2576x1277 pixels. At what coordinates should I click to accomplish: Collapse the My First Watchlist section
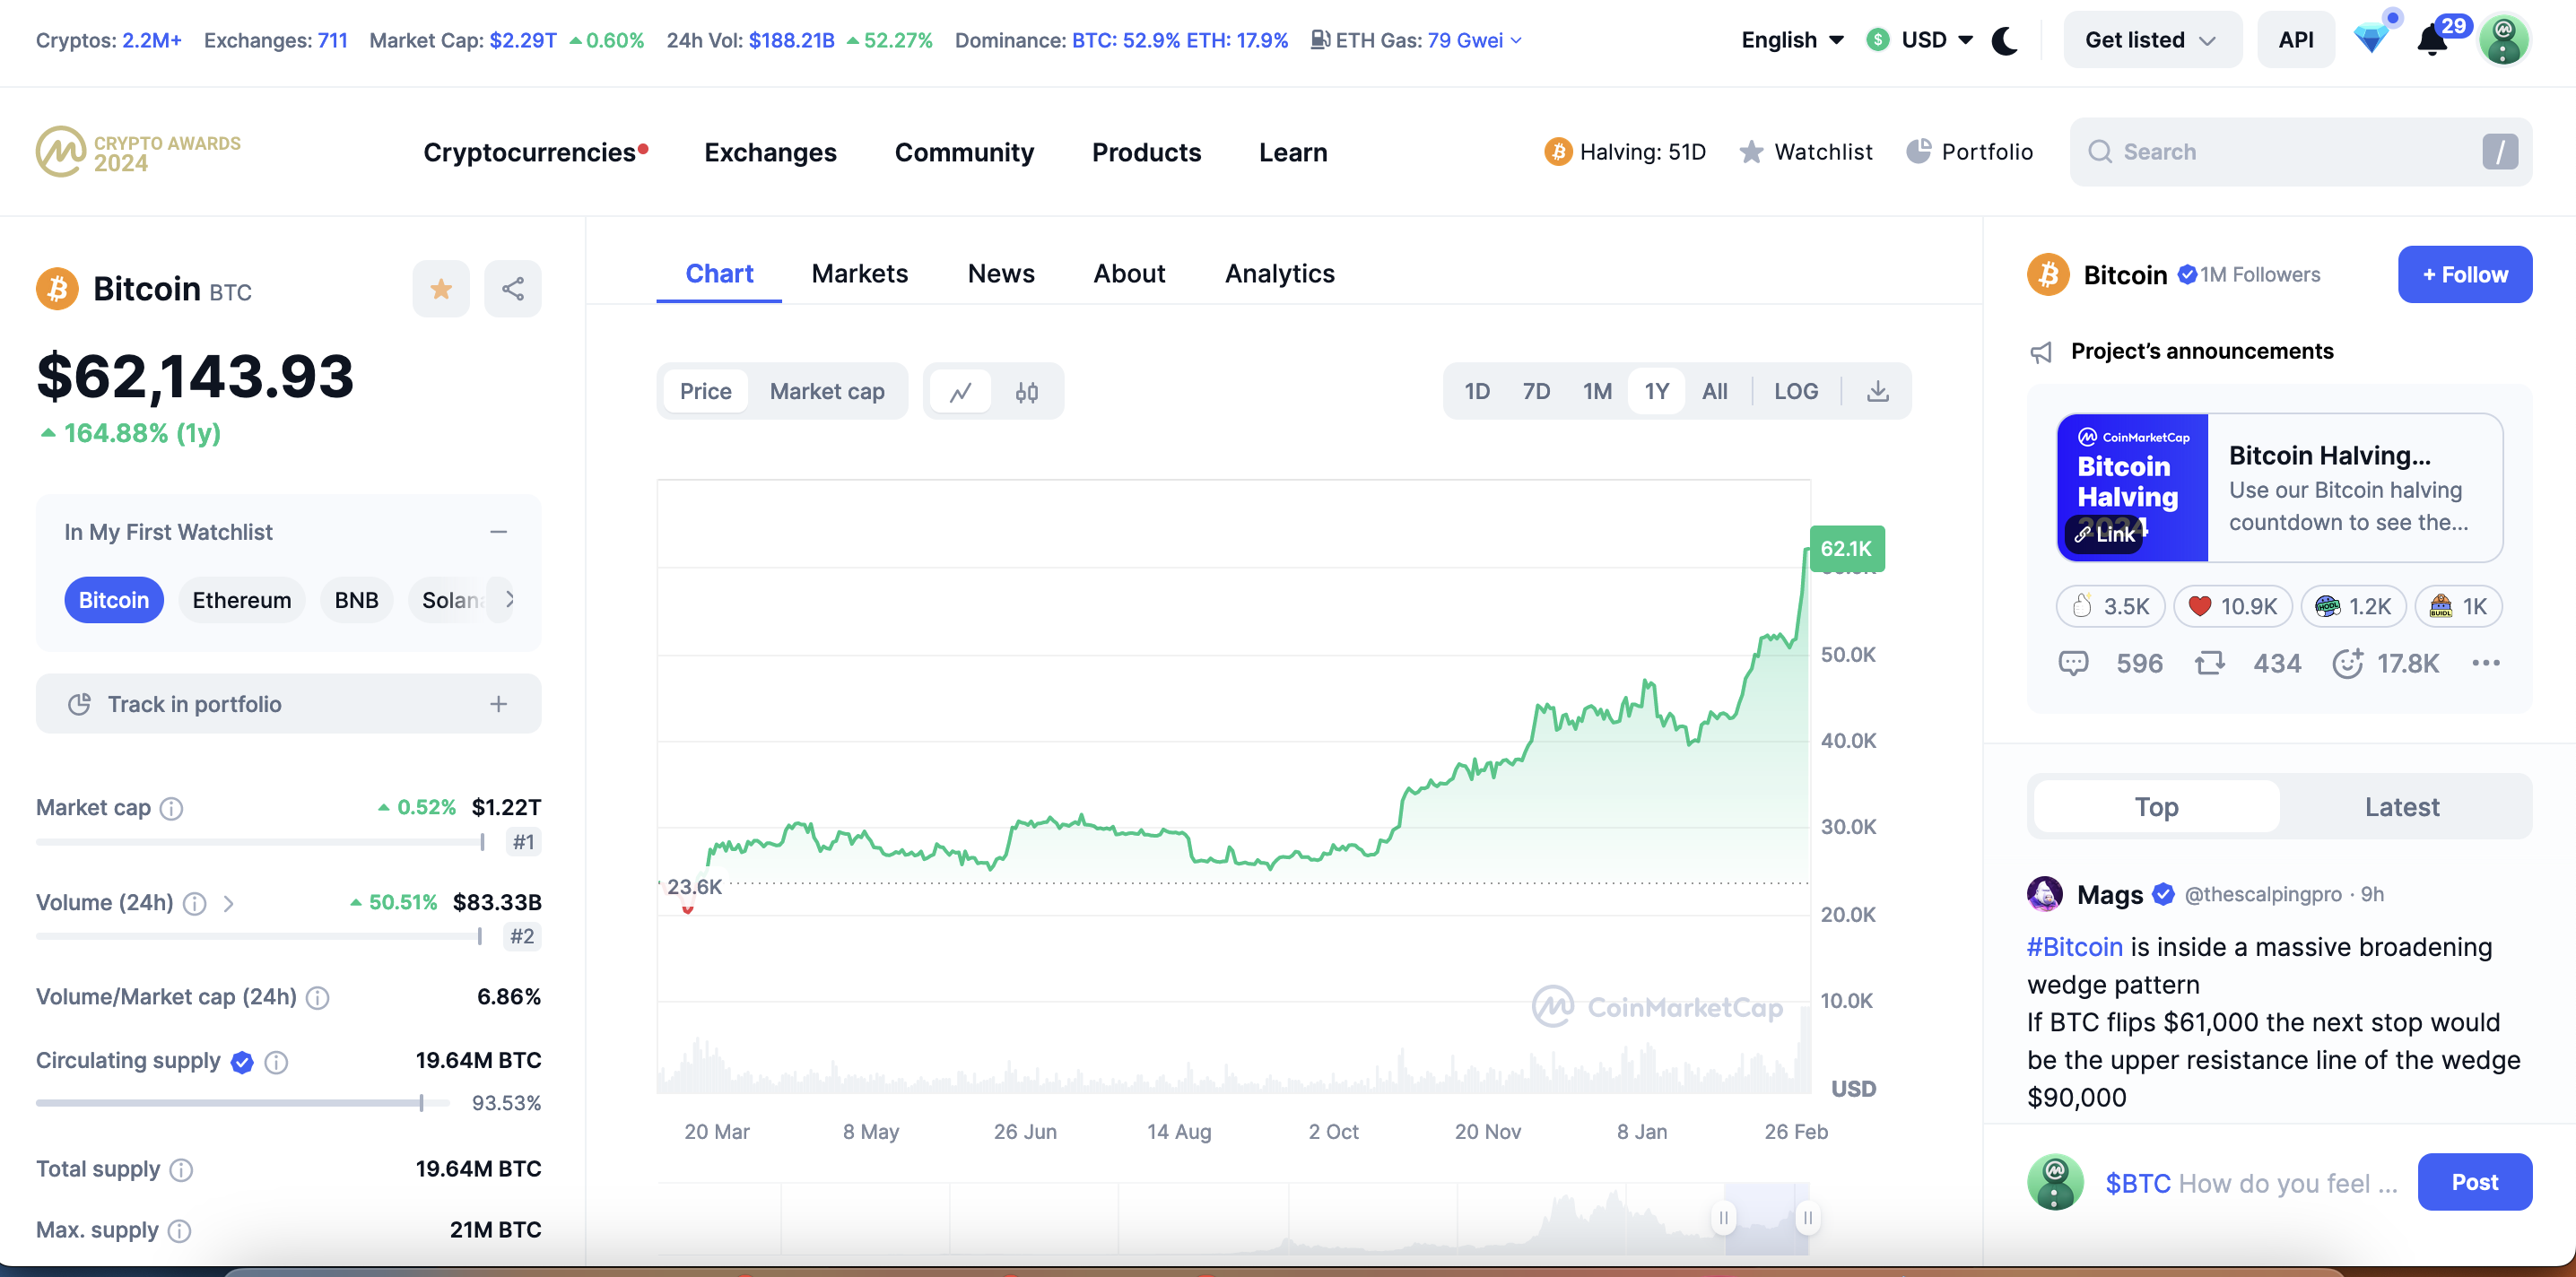click(499, 532)
